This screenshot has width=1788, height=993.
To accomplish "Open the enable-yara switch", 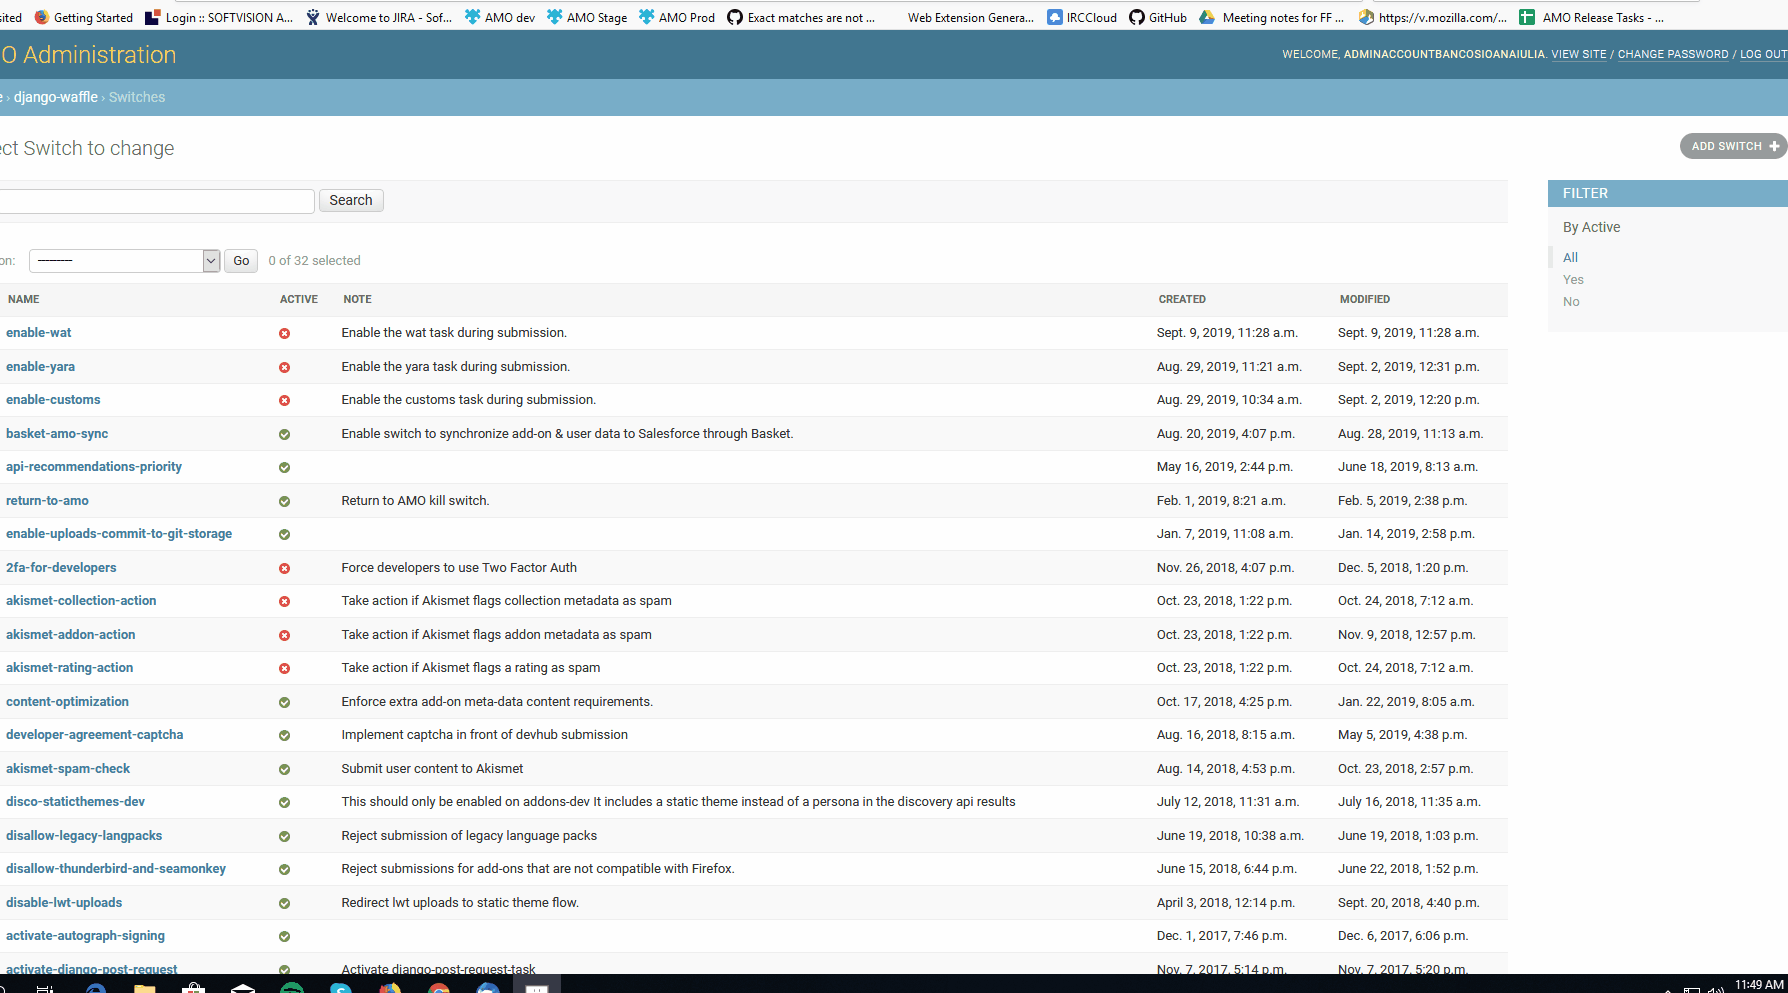I will tap(40, 367).
